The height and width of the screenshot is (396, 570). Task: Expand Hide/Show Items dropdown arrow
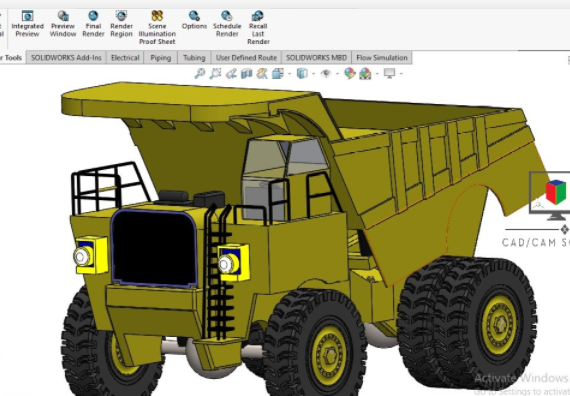click(x=338, y=74)
